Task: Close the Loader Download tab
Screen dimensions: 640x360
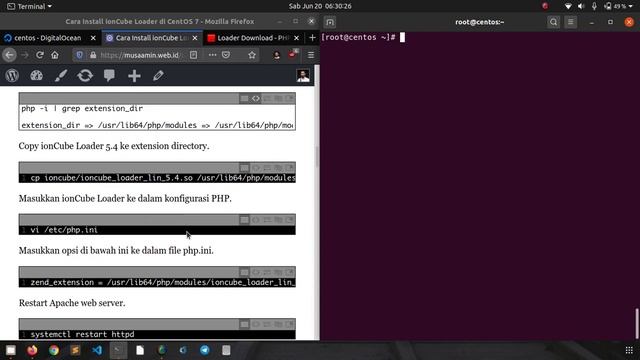Action: (296, 38)
